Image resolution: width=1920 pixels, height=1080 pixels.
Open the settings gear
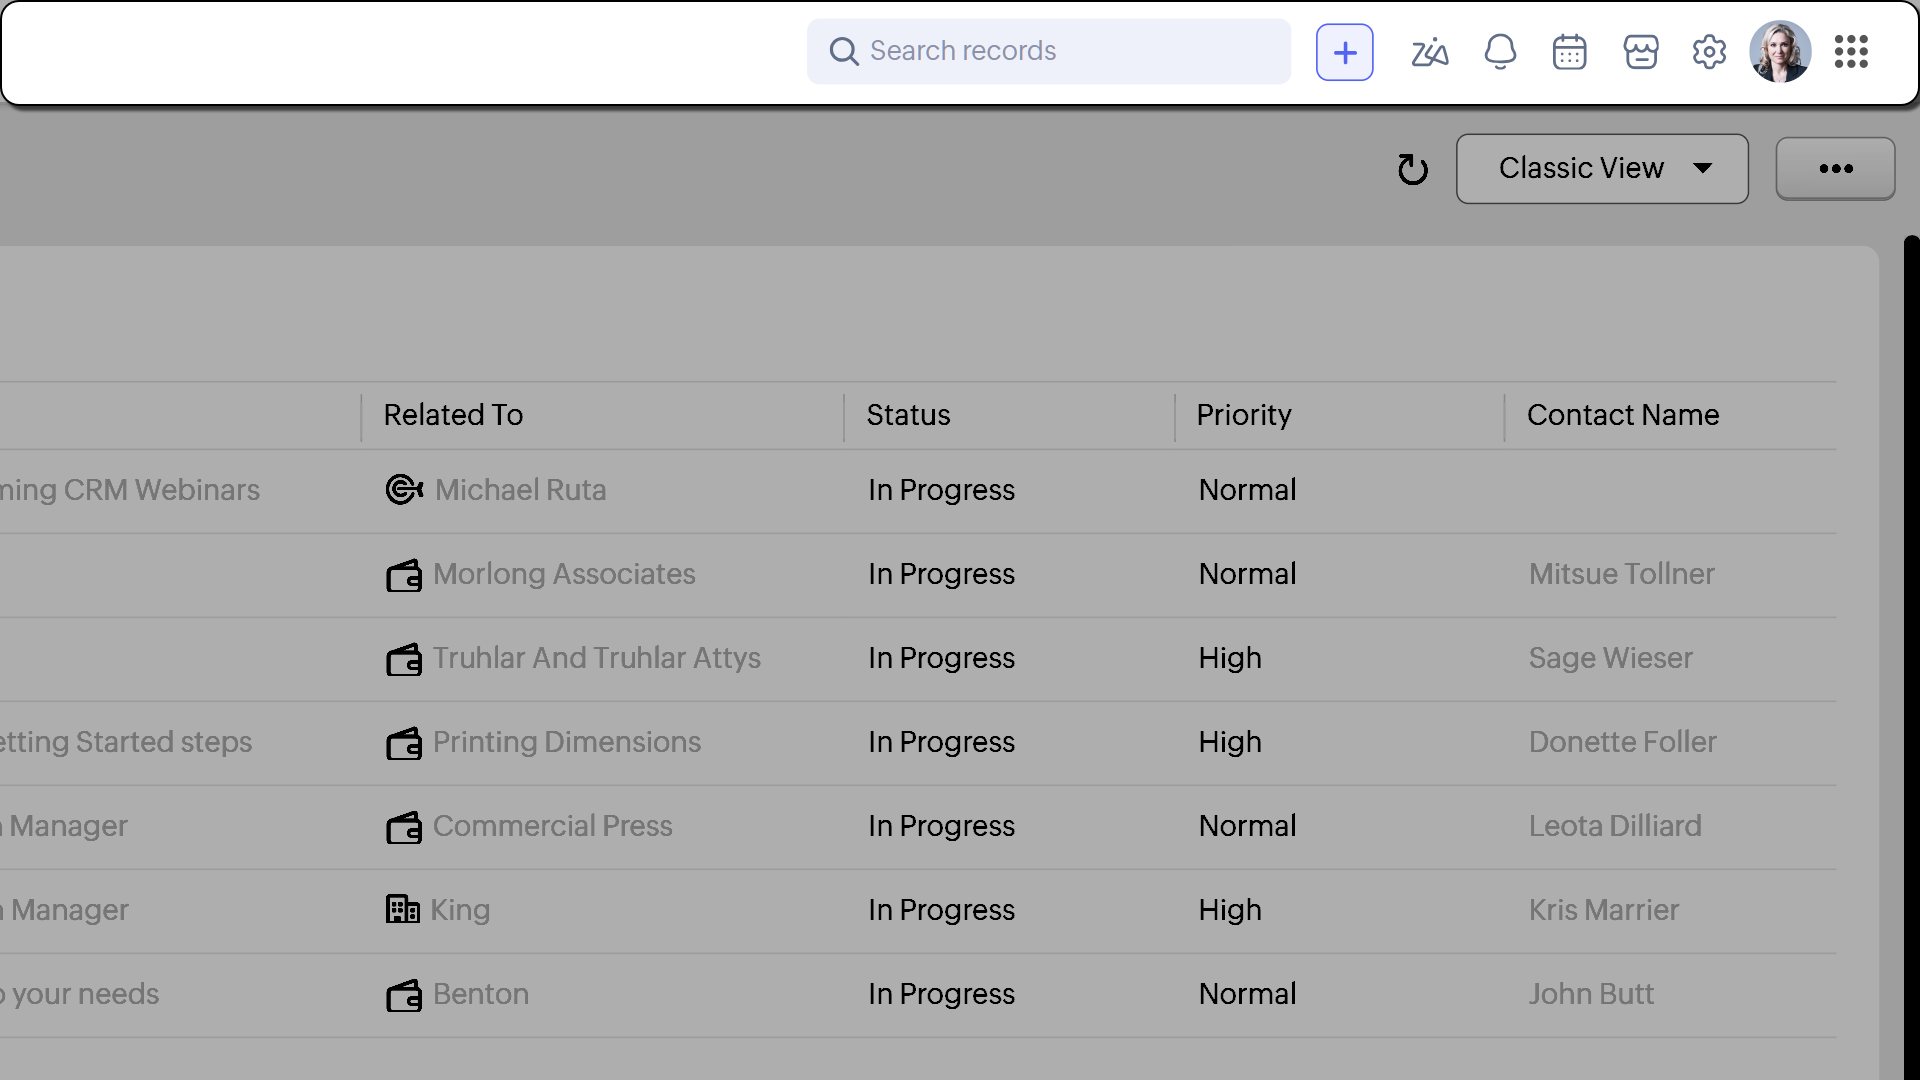click(x=1709, y=52)
